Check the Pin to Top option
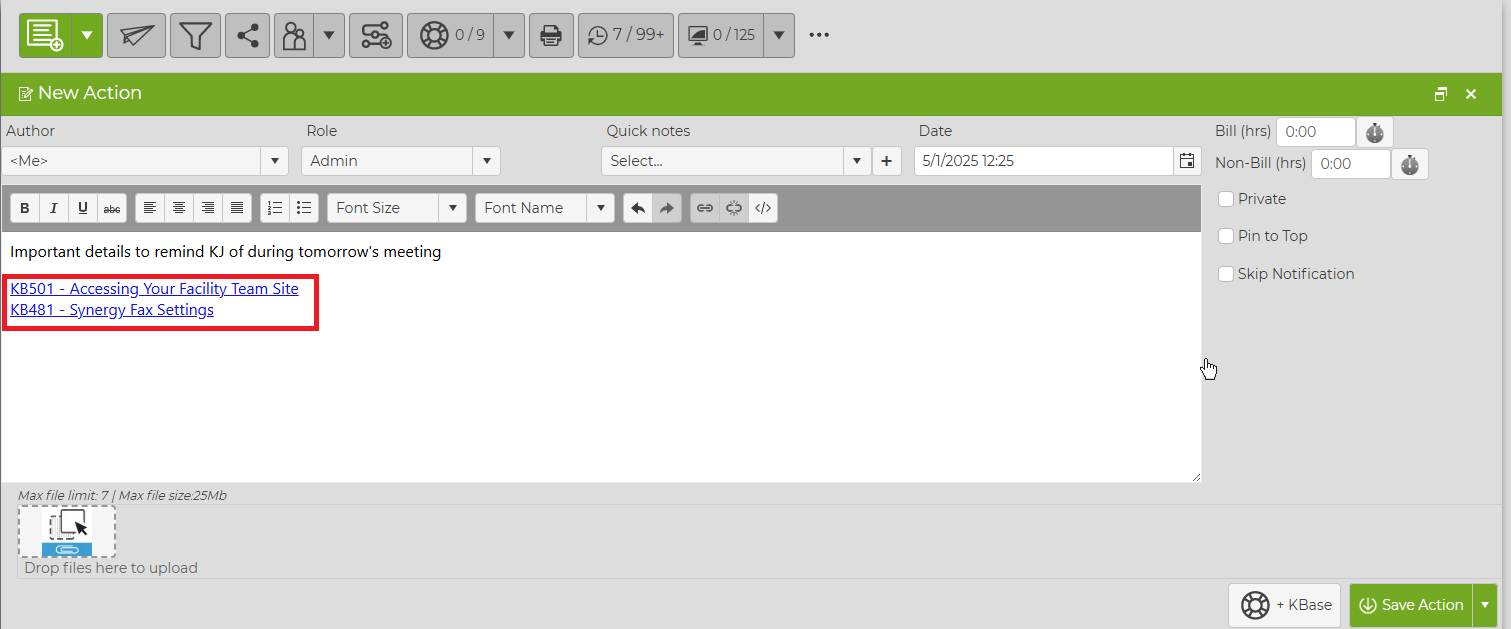 (x=1226, y=236)
